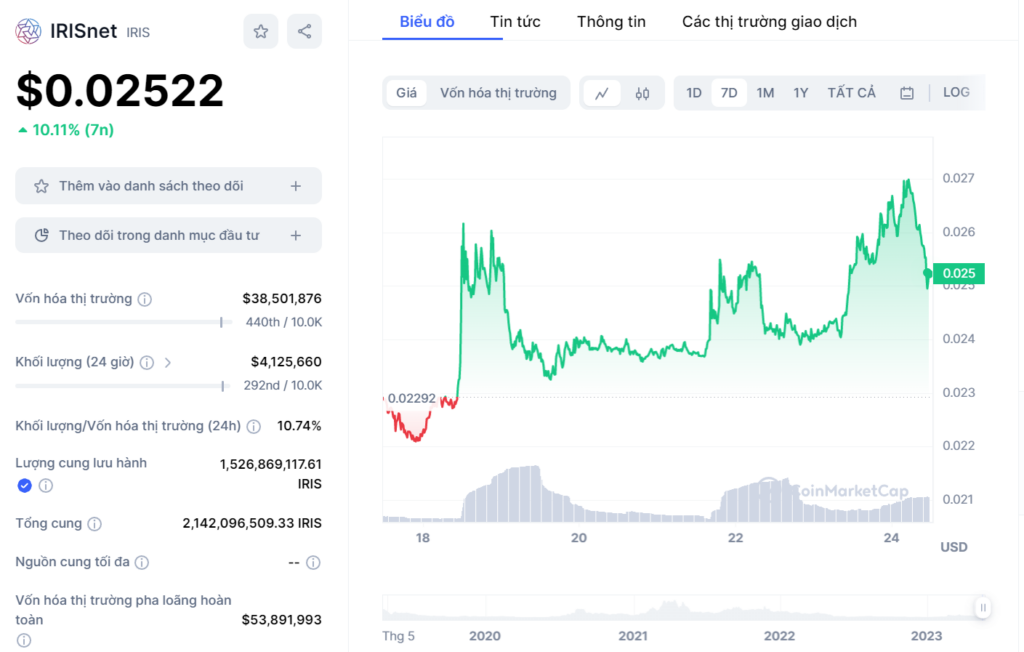Expand Thêm vào danh sách theo dõi plus

295,186
